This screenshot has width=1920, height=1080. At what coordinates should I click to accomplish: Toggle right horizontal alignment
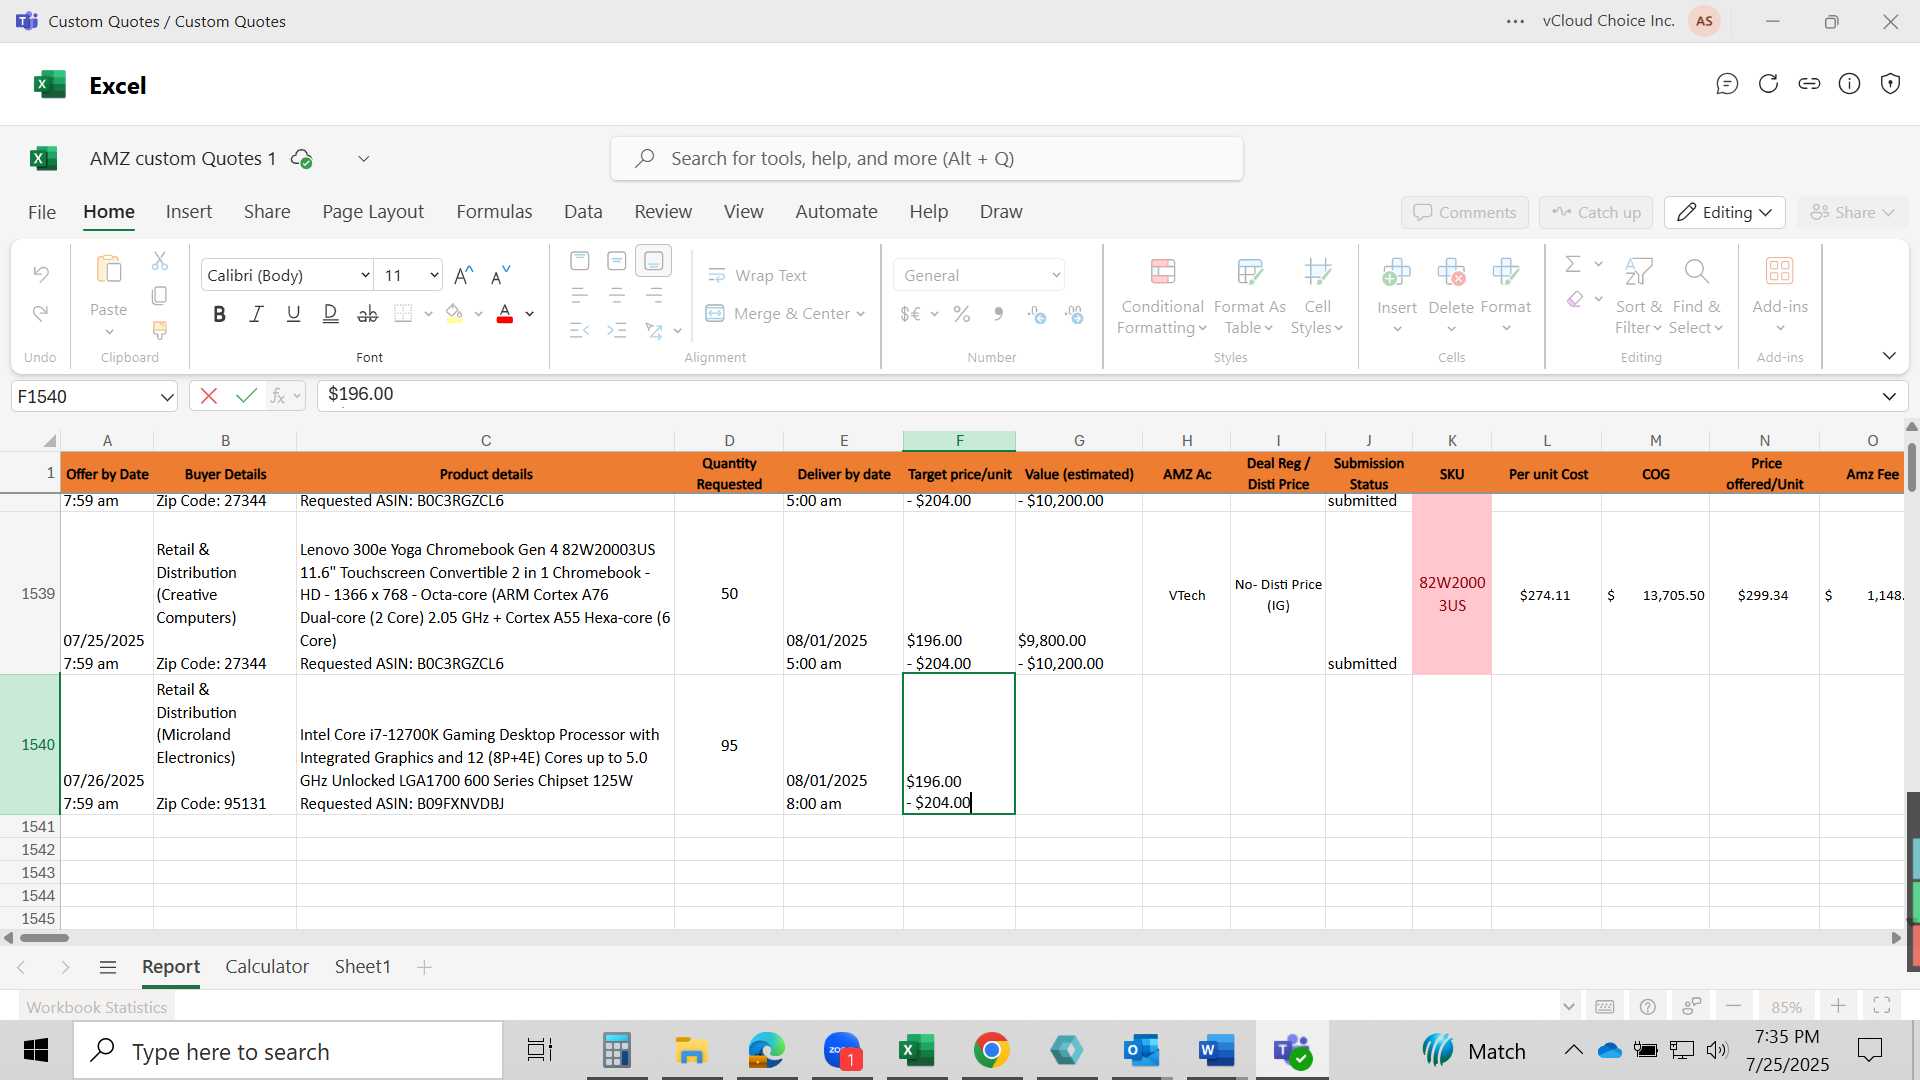(654, 296)
